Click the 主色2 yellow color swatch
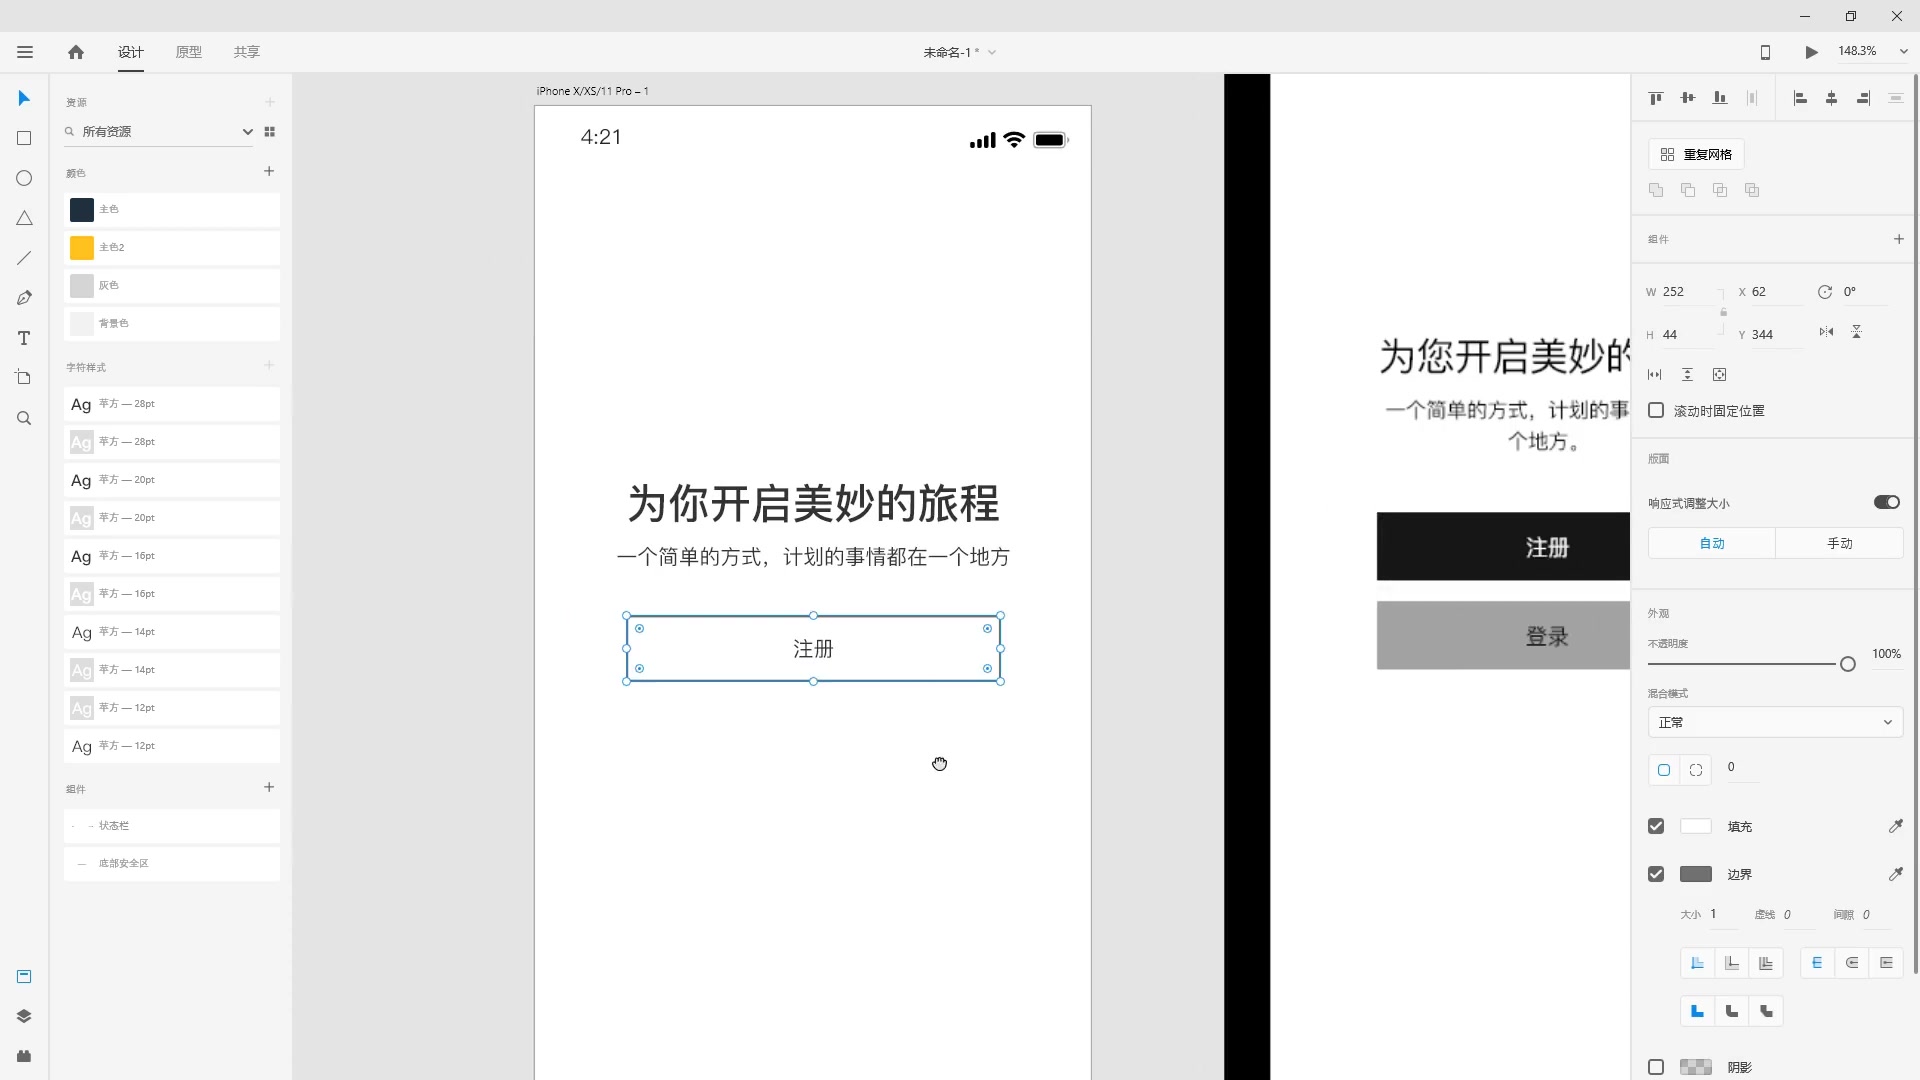This screenshot has height=1080, width=1920. [x=82, y=248]
